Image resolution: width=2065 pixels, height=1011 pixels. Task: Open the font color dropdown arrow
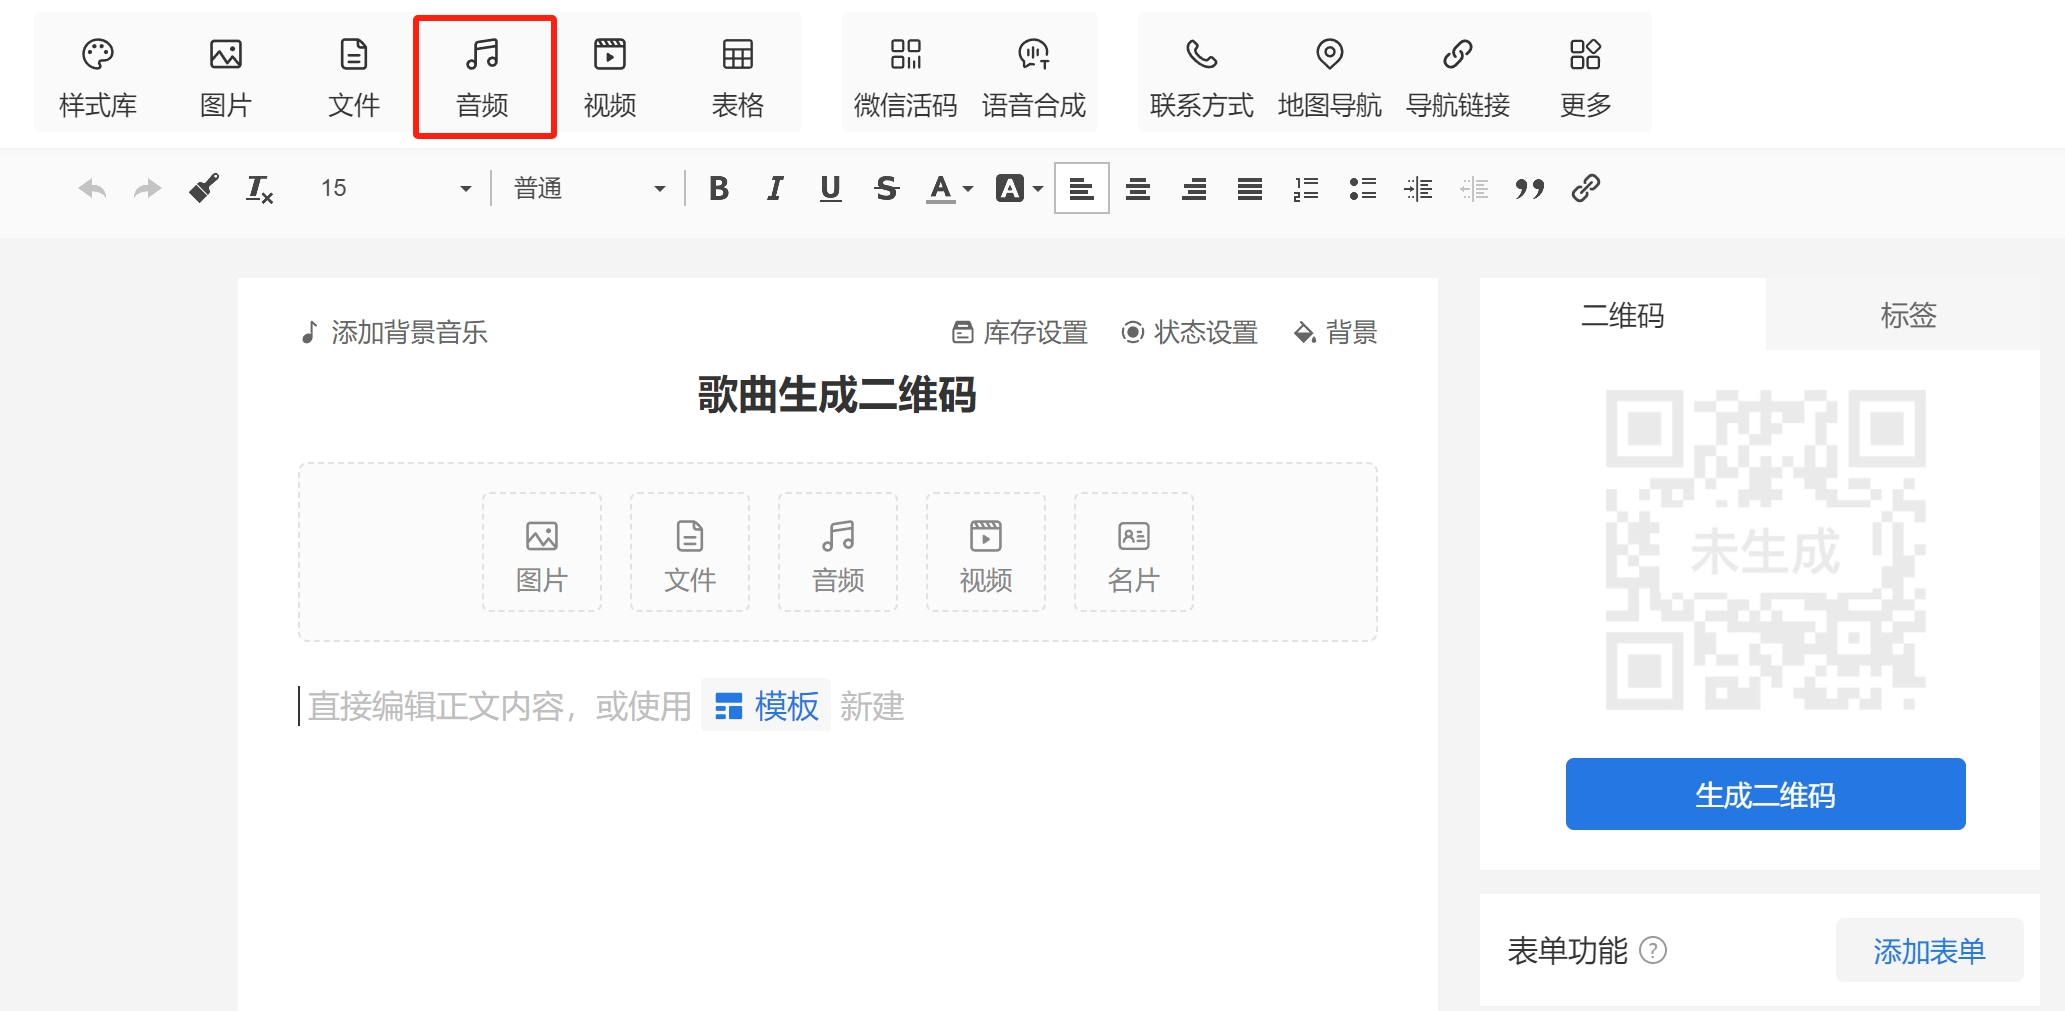968,189
